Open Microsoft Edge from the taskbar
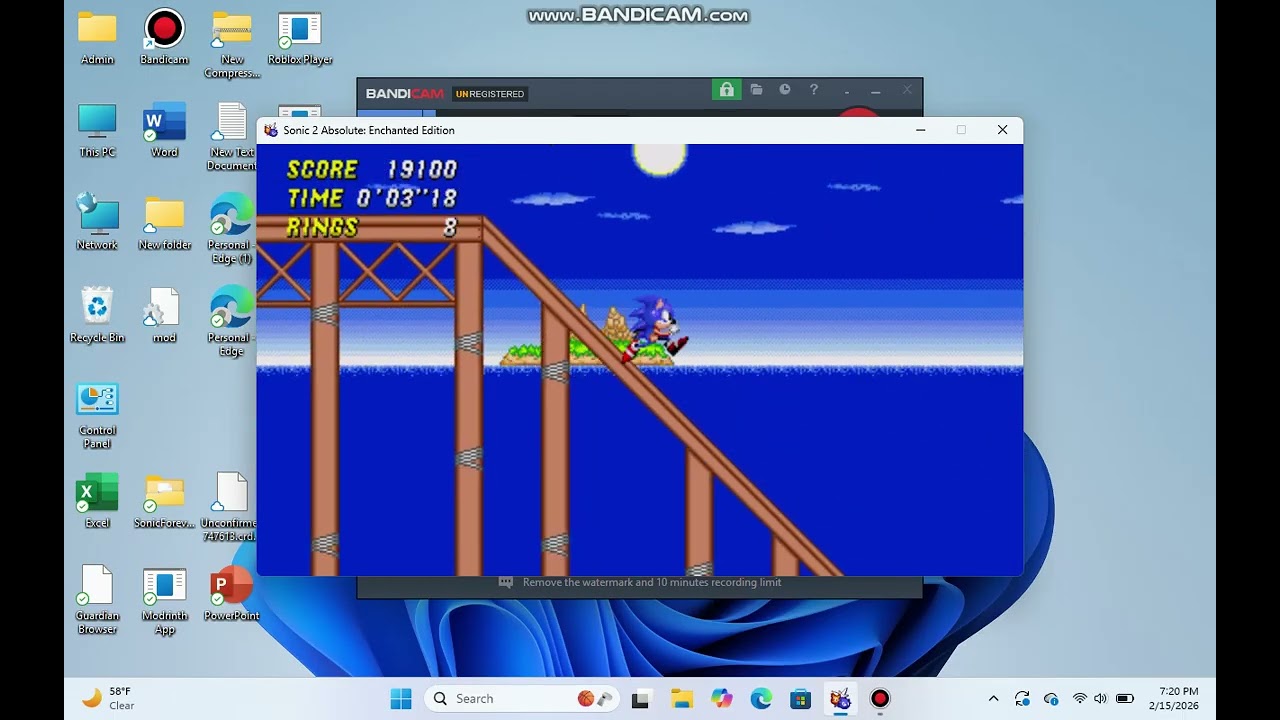Viewport: 1280px width, 720px height. pyautogui.click(x=761, y=698)
